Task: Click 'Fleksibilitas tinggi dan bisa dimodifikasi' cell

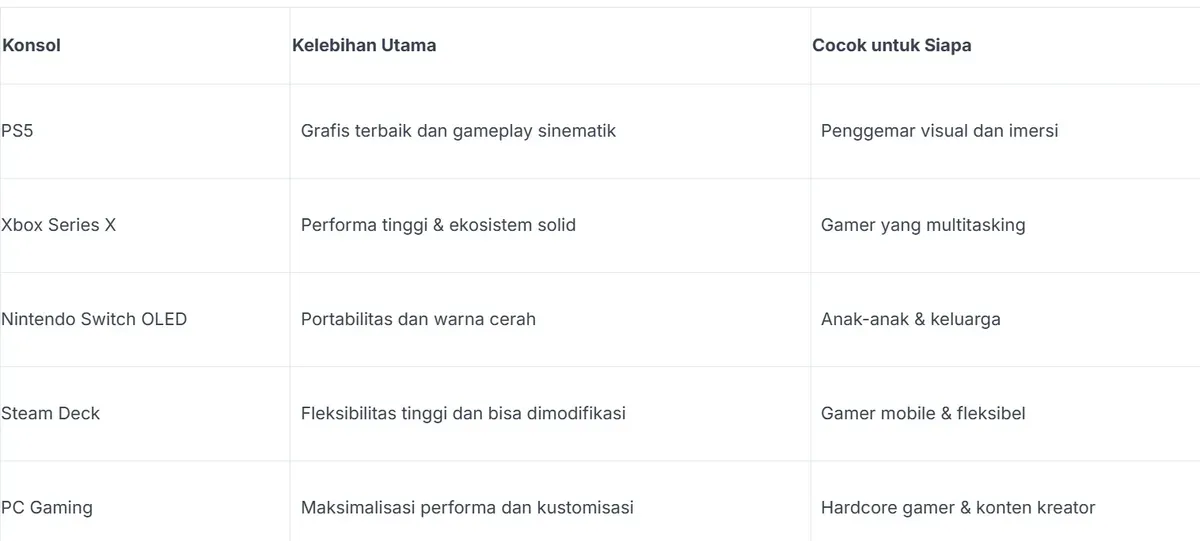Action: pyautogui.click(x=550, y=413)
